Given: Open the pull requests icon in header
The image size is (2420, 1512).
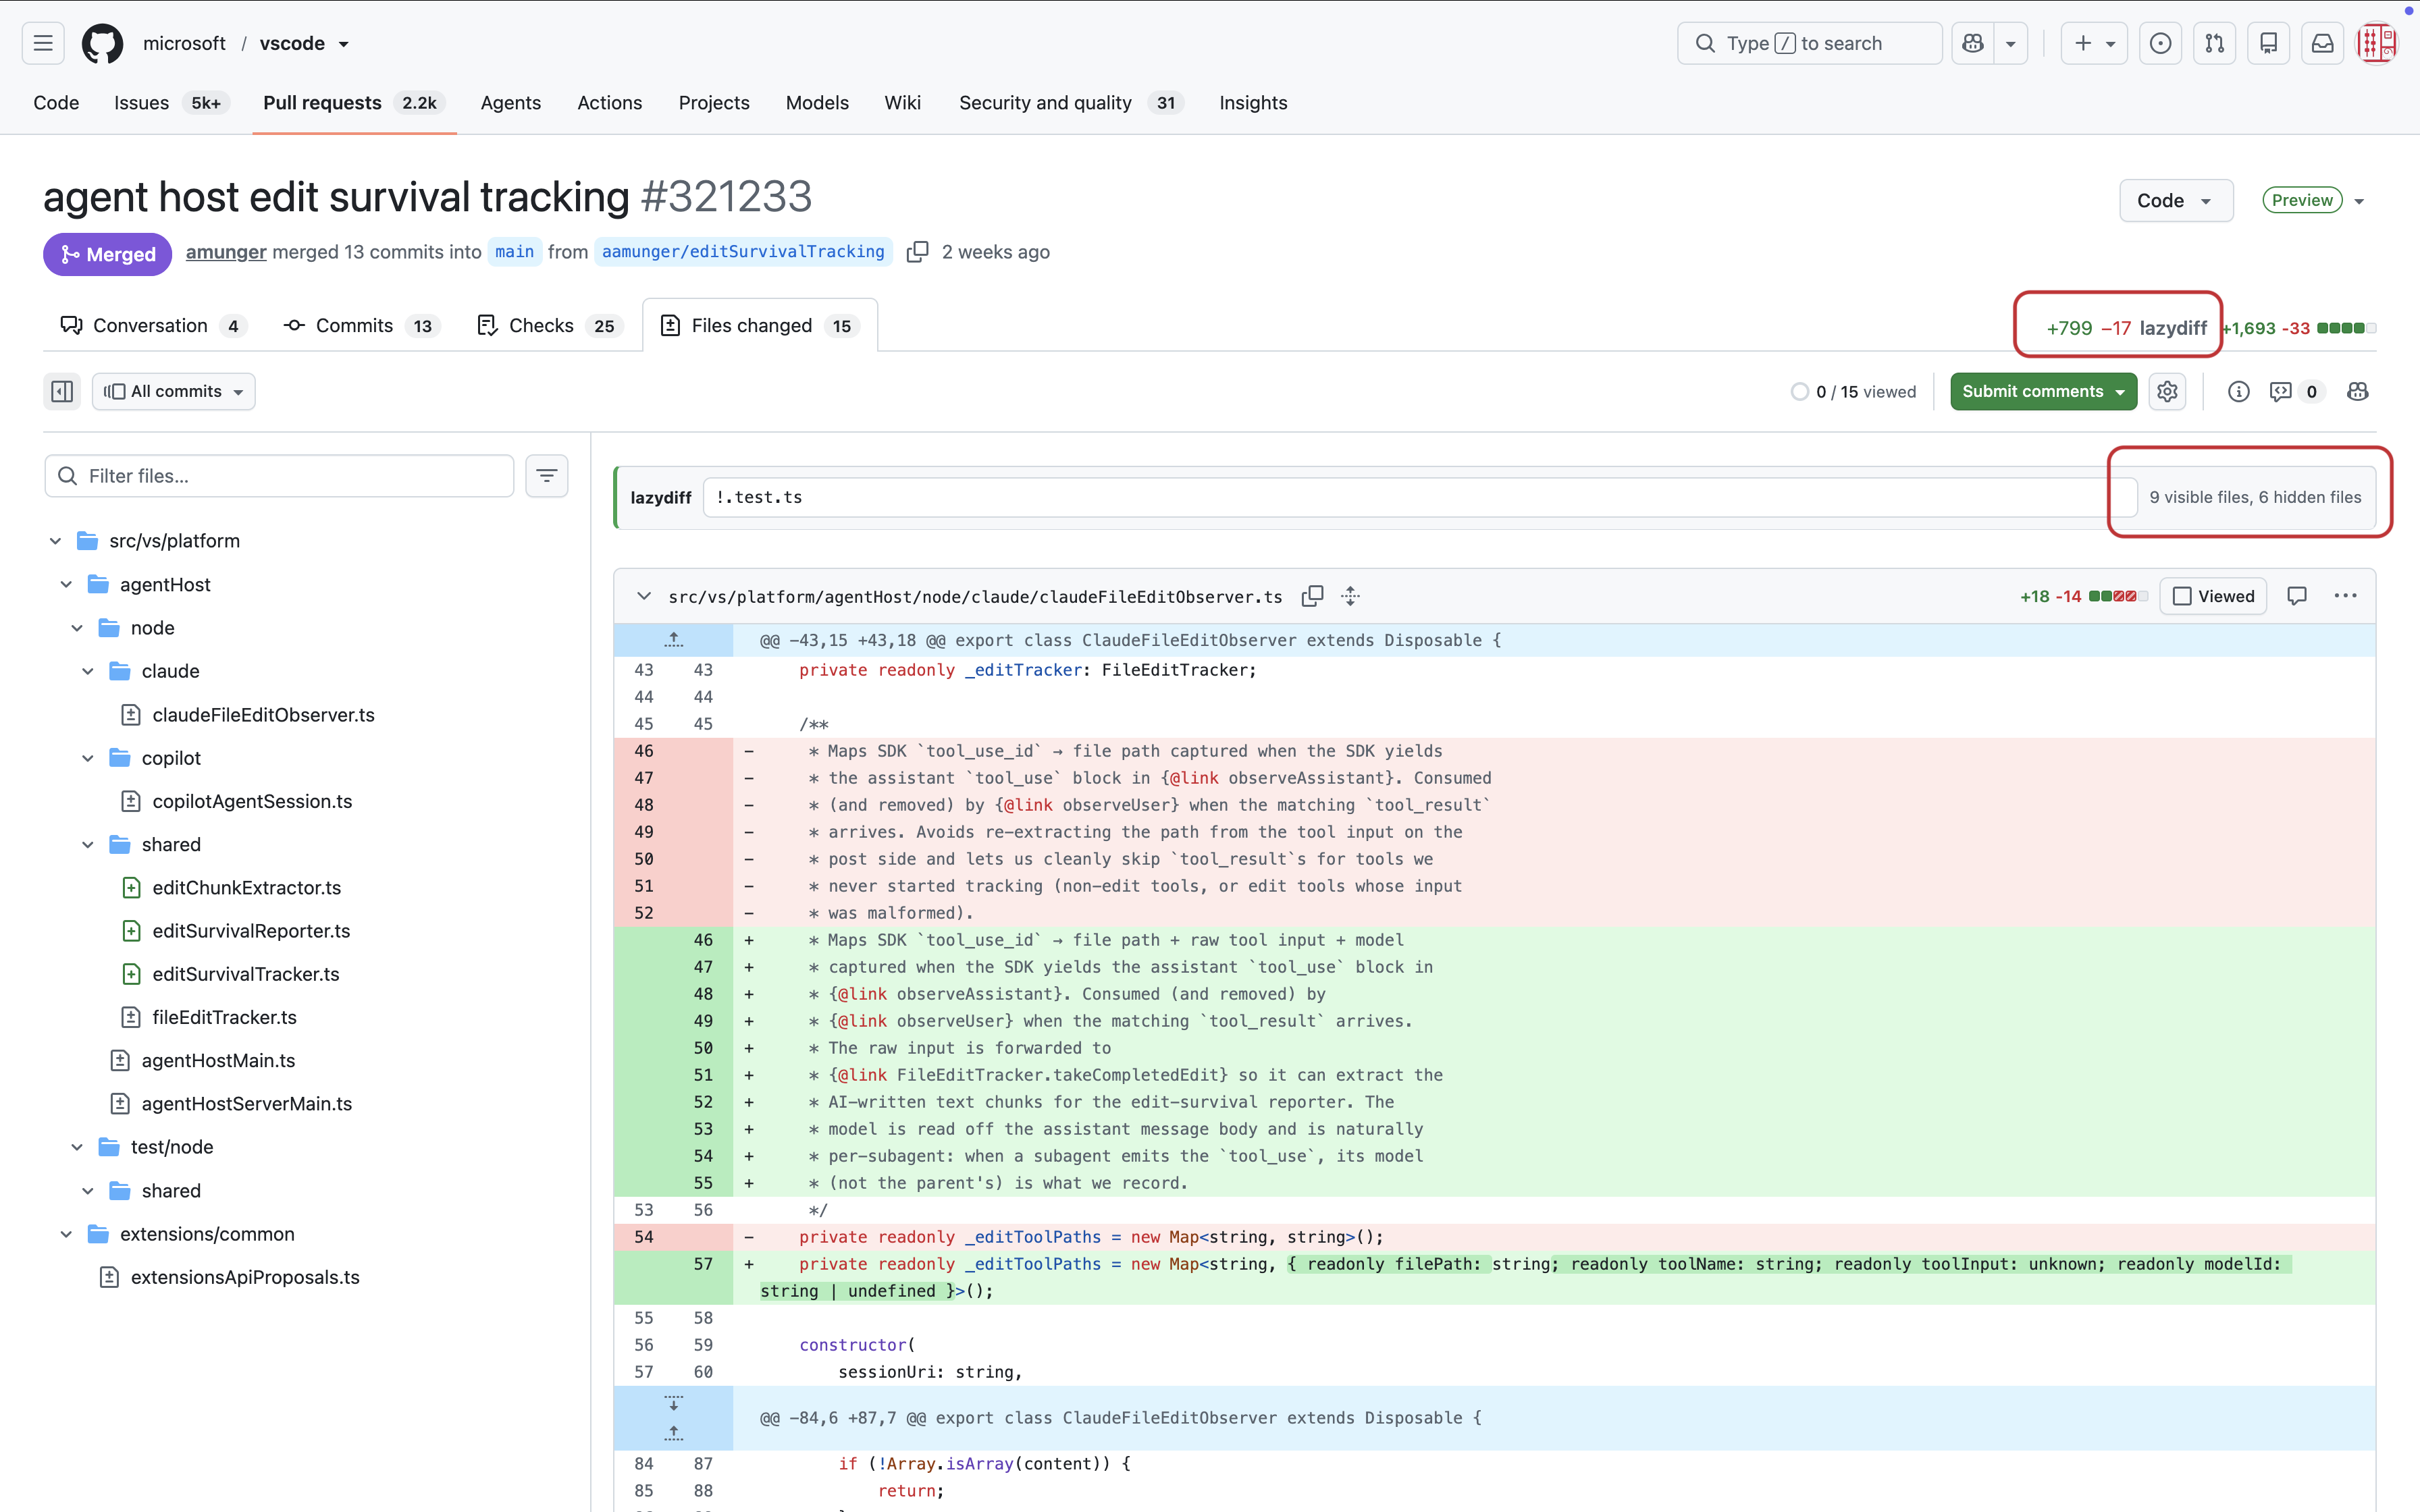Looking at the screenshot, I should [2215, 43].
